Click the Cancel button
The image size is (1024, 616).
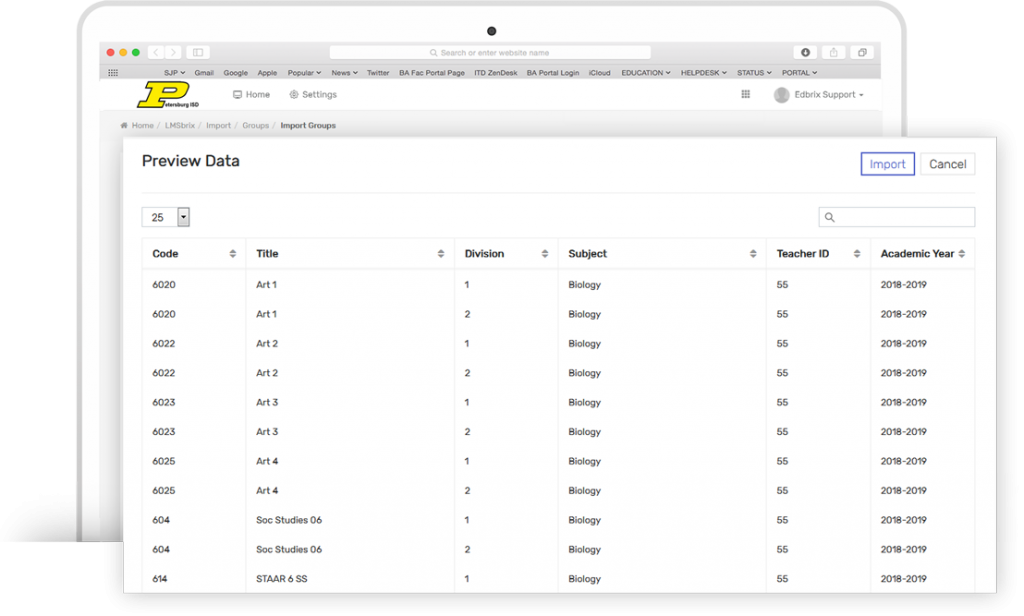[x=947, y=164]
